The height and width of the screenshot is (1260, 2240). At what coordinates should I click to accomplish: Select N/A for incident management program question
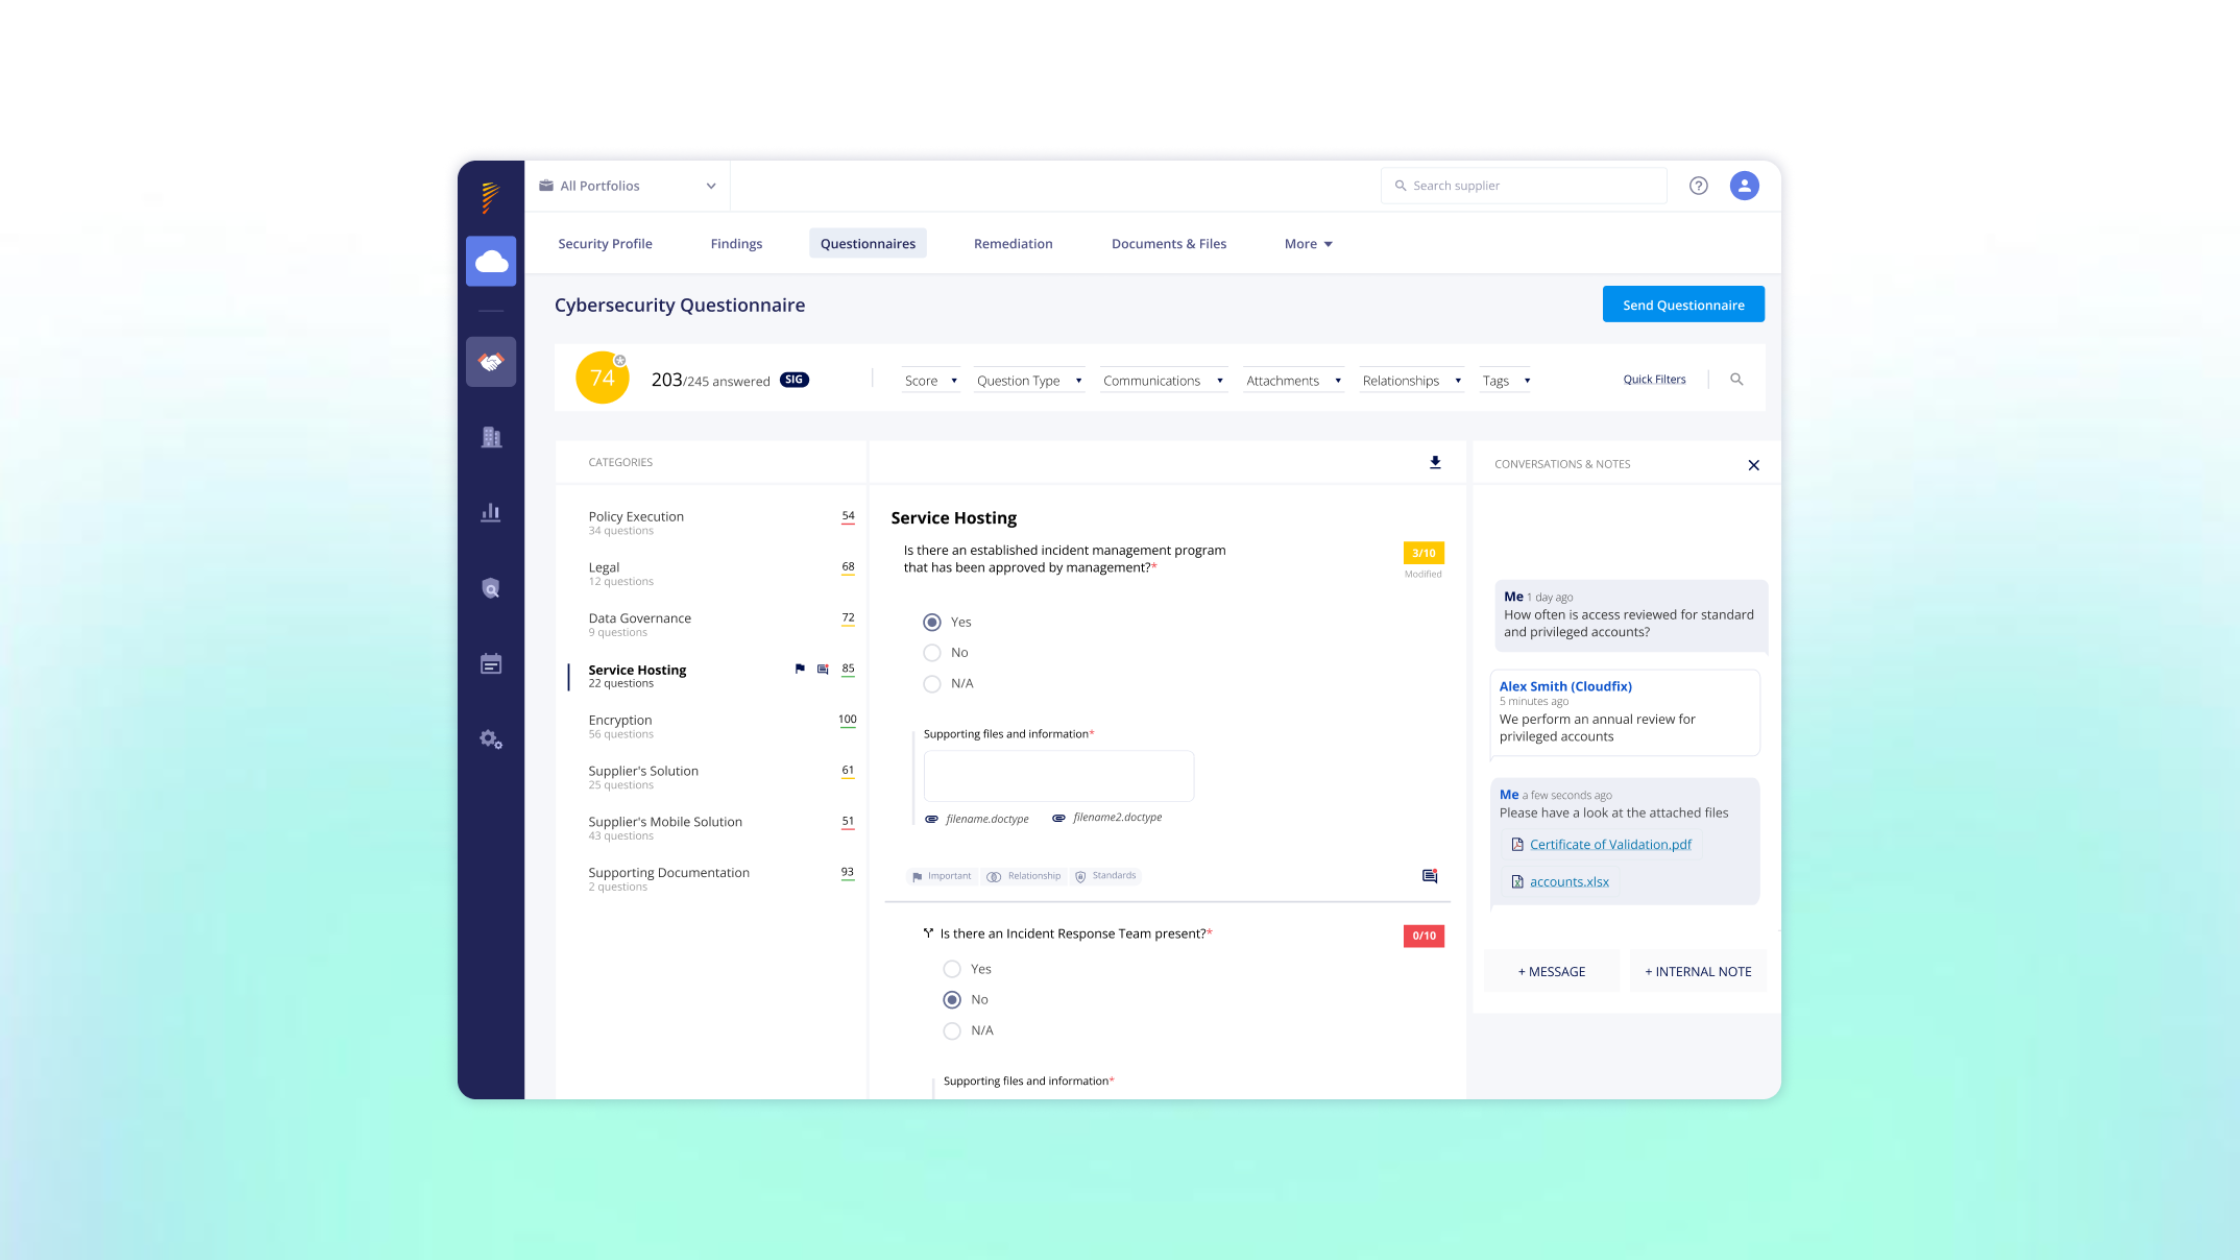pyautogui.click(x=932, y=684)
